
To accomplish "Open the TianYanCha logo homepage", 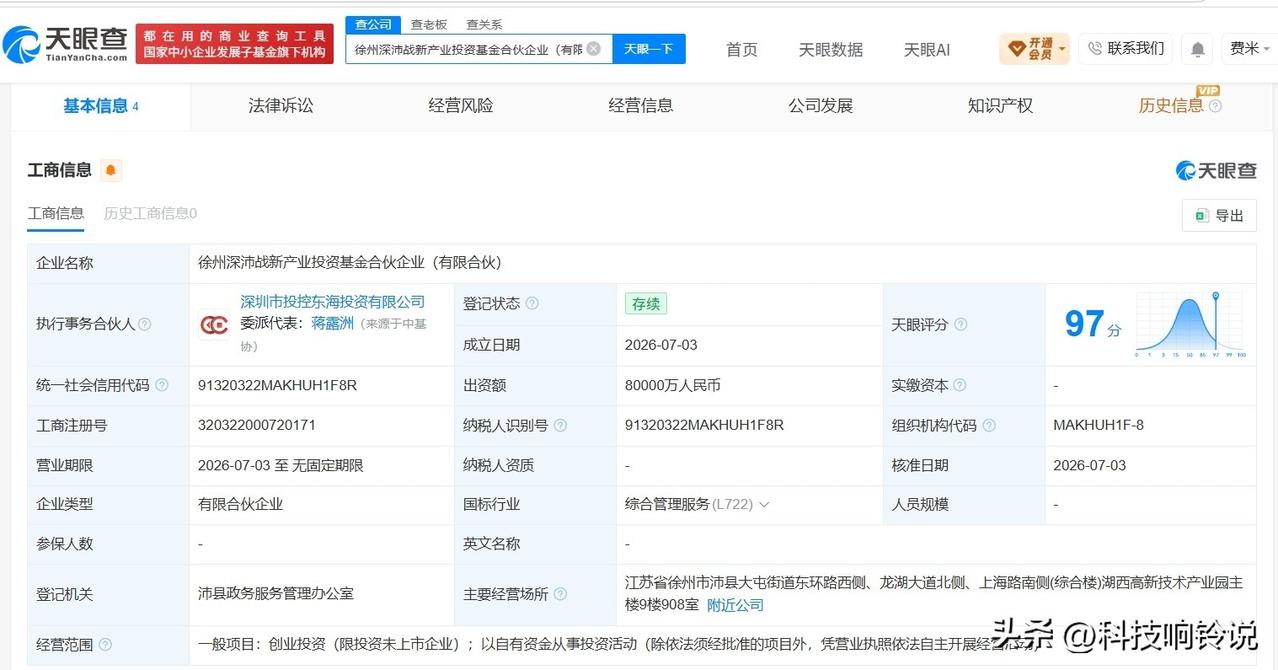I will pyautogui.click(x=66, y=44).
